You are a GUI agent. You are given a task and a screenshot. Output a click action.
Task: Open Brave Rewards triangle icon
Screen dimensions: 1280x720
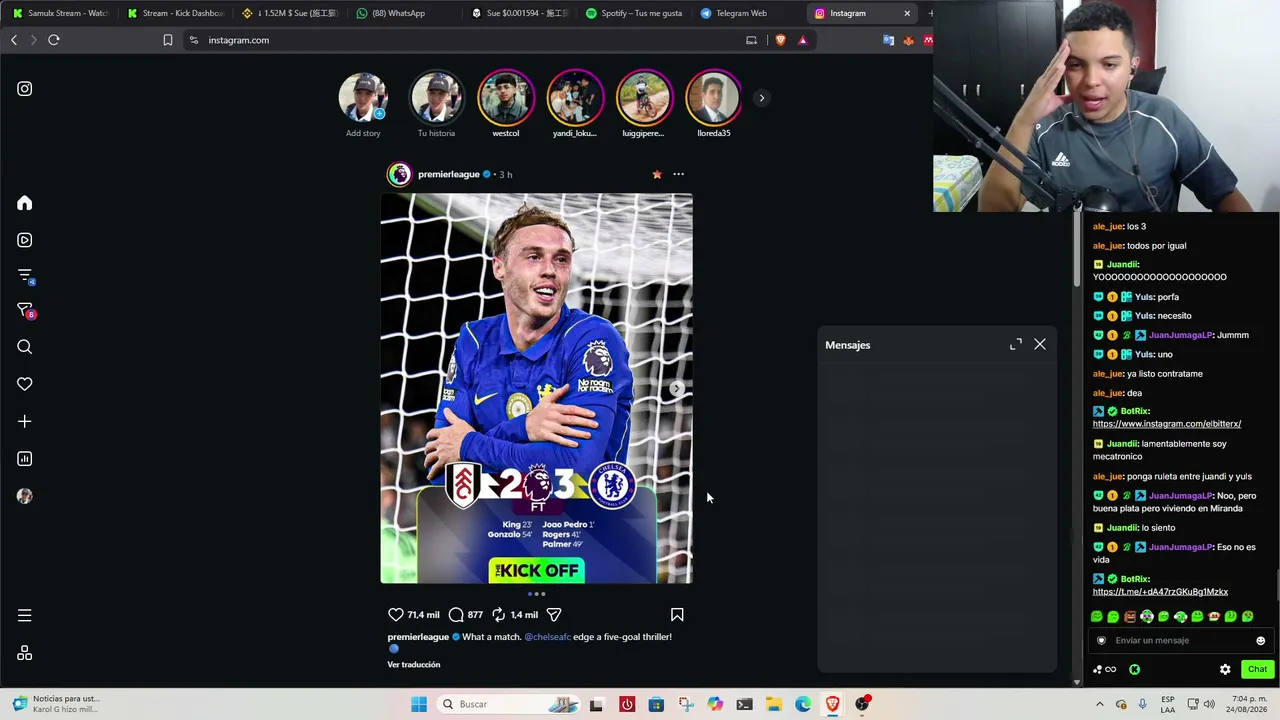(x=802, y=40)
